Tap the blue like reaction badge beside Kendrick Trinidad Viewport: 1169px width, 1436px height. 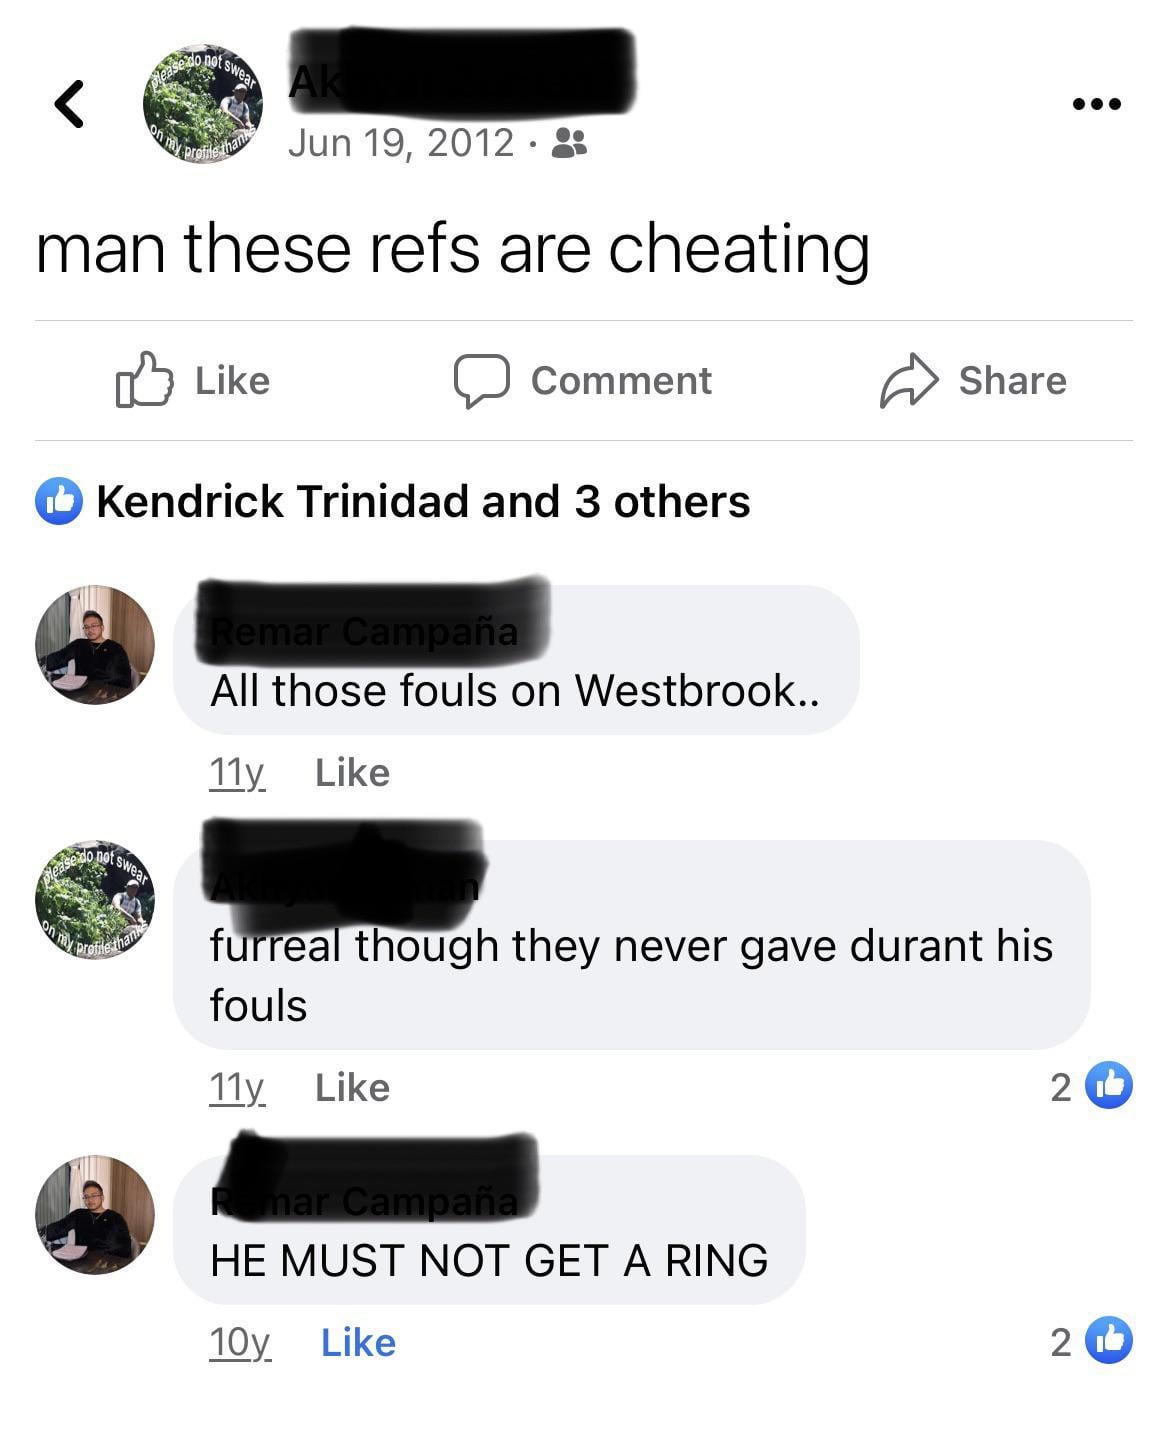[59, 502]
